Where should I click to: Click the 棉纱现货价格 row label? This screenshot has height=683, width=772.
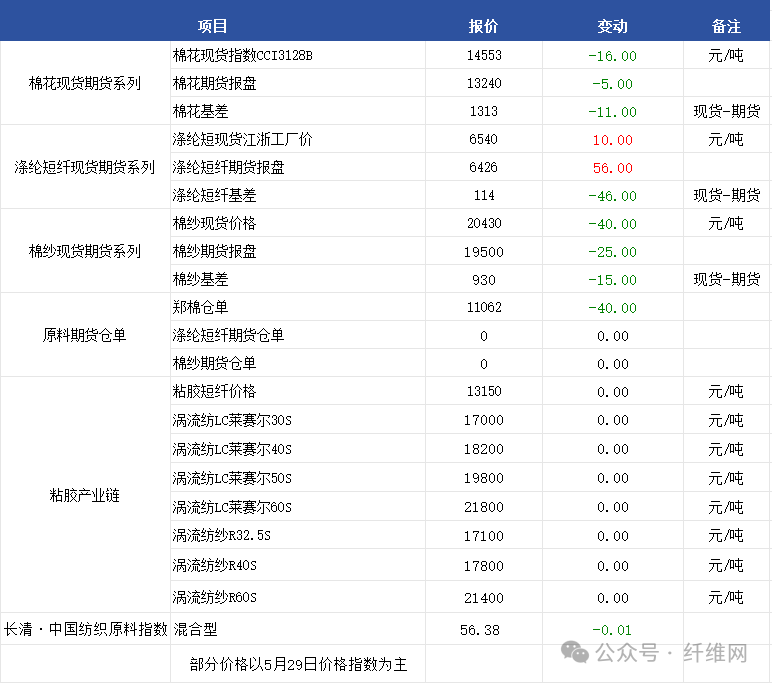(215, 224)
